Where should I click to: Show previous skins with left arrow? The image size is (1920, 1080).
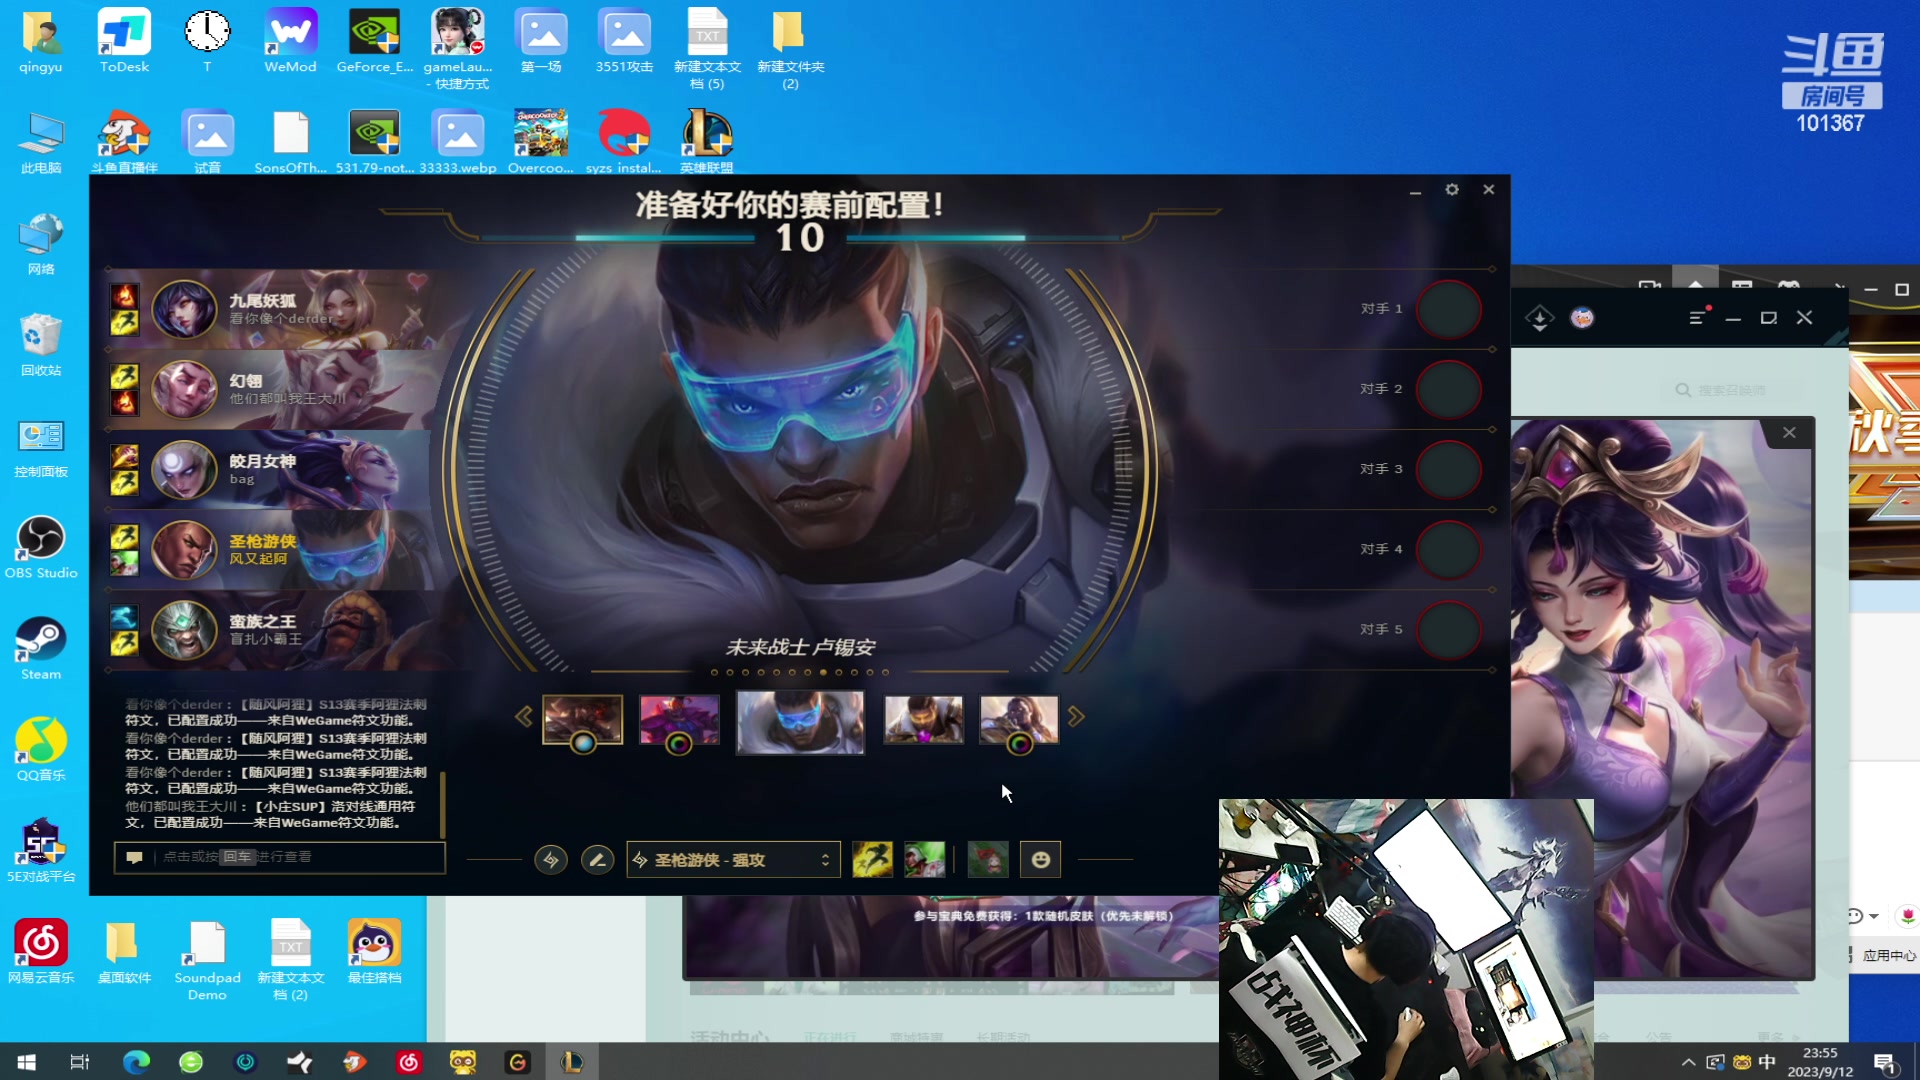coord(524,717)
